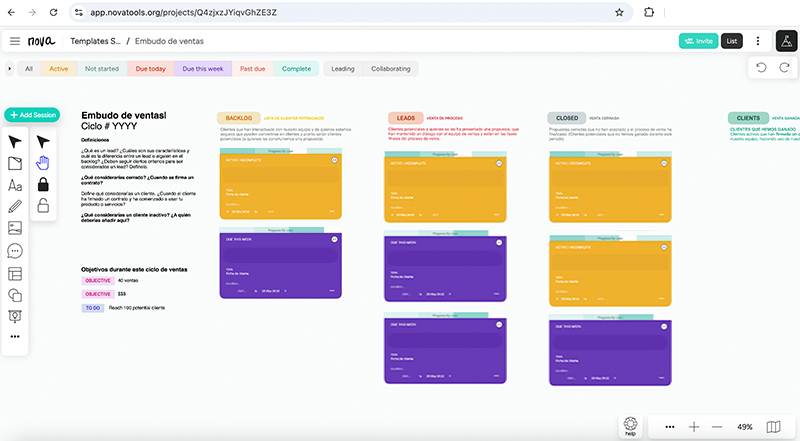Expand more tools in left sidebar
The image size is (800, 441).
(x=15, y=337)
